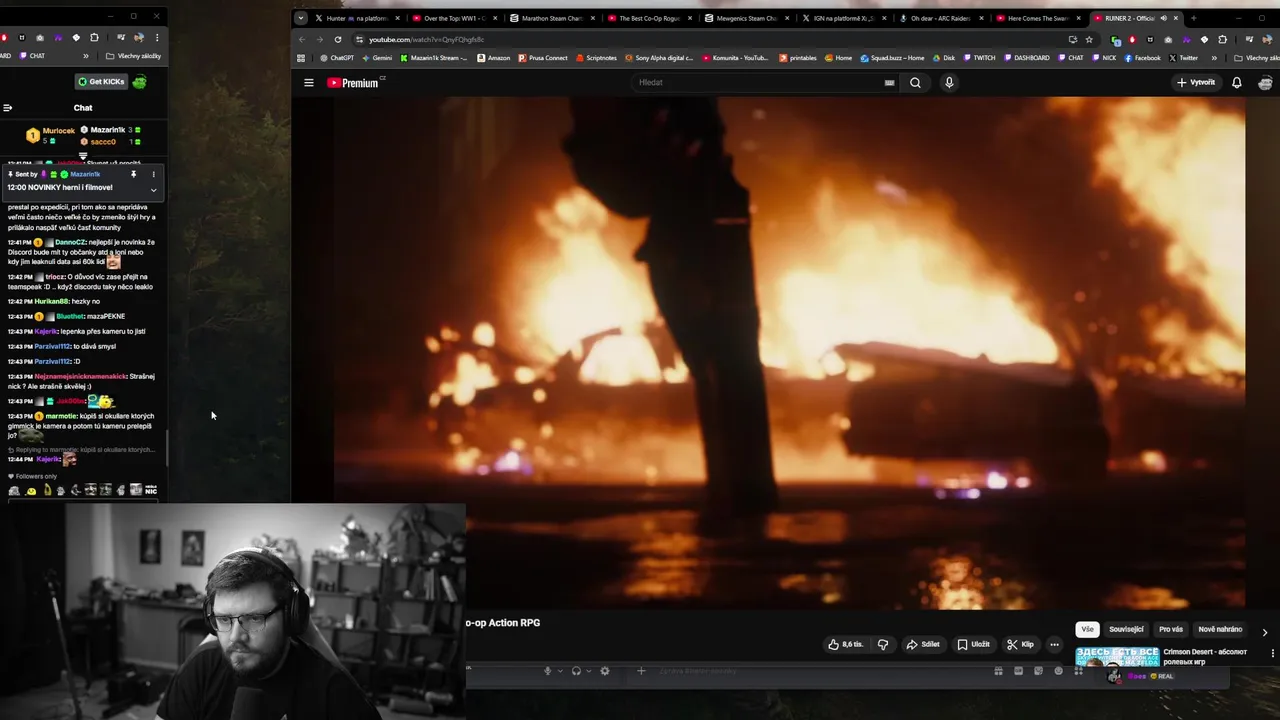Click chat username Hurikan88

pos(51,301)
